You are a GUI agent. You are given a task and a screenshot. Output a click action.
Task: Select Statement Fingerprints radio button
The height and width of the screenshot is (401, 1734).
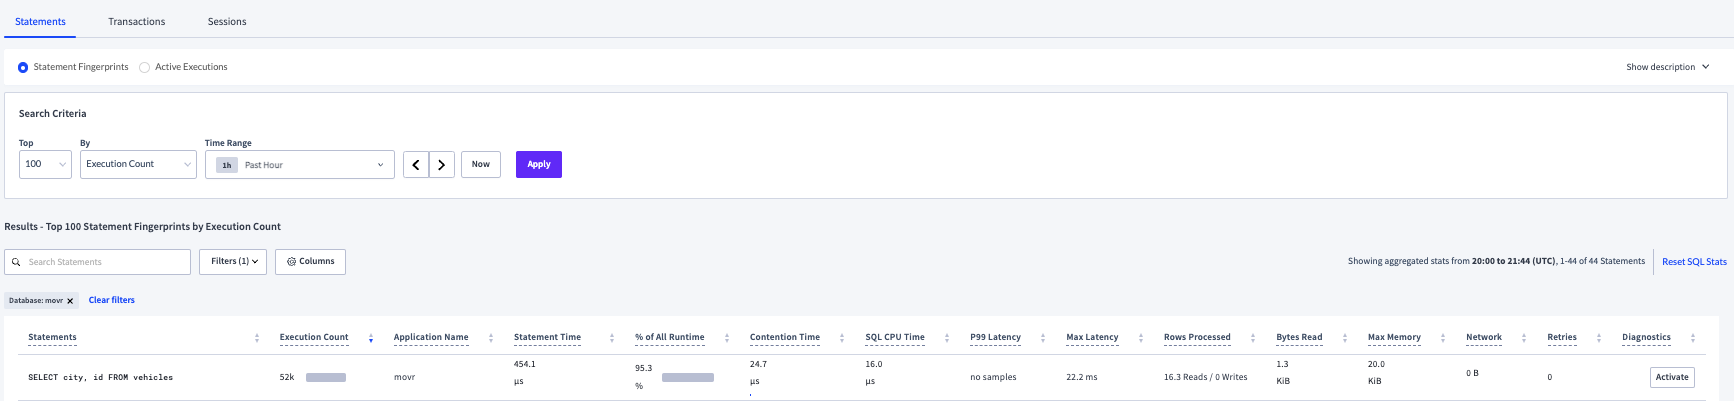[x=23, y=68]
